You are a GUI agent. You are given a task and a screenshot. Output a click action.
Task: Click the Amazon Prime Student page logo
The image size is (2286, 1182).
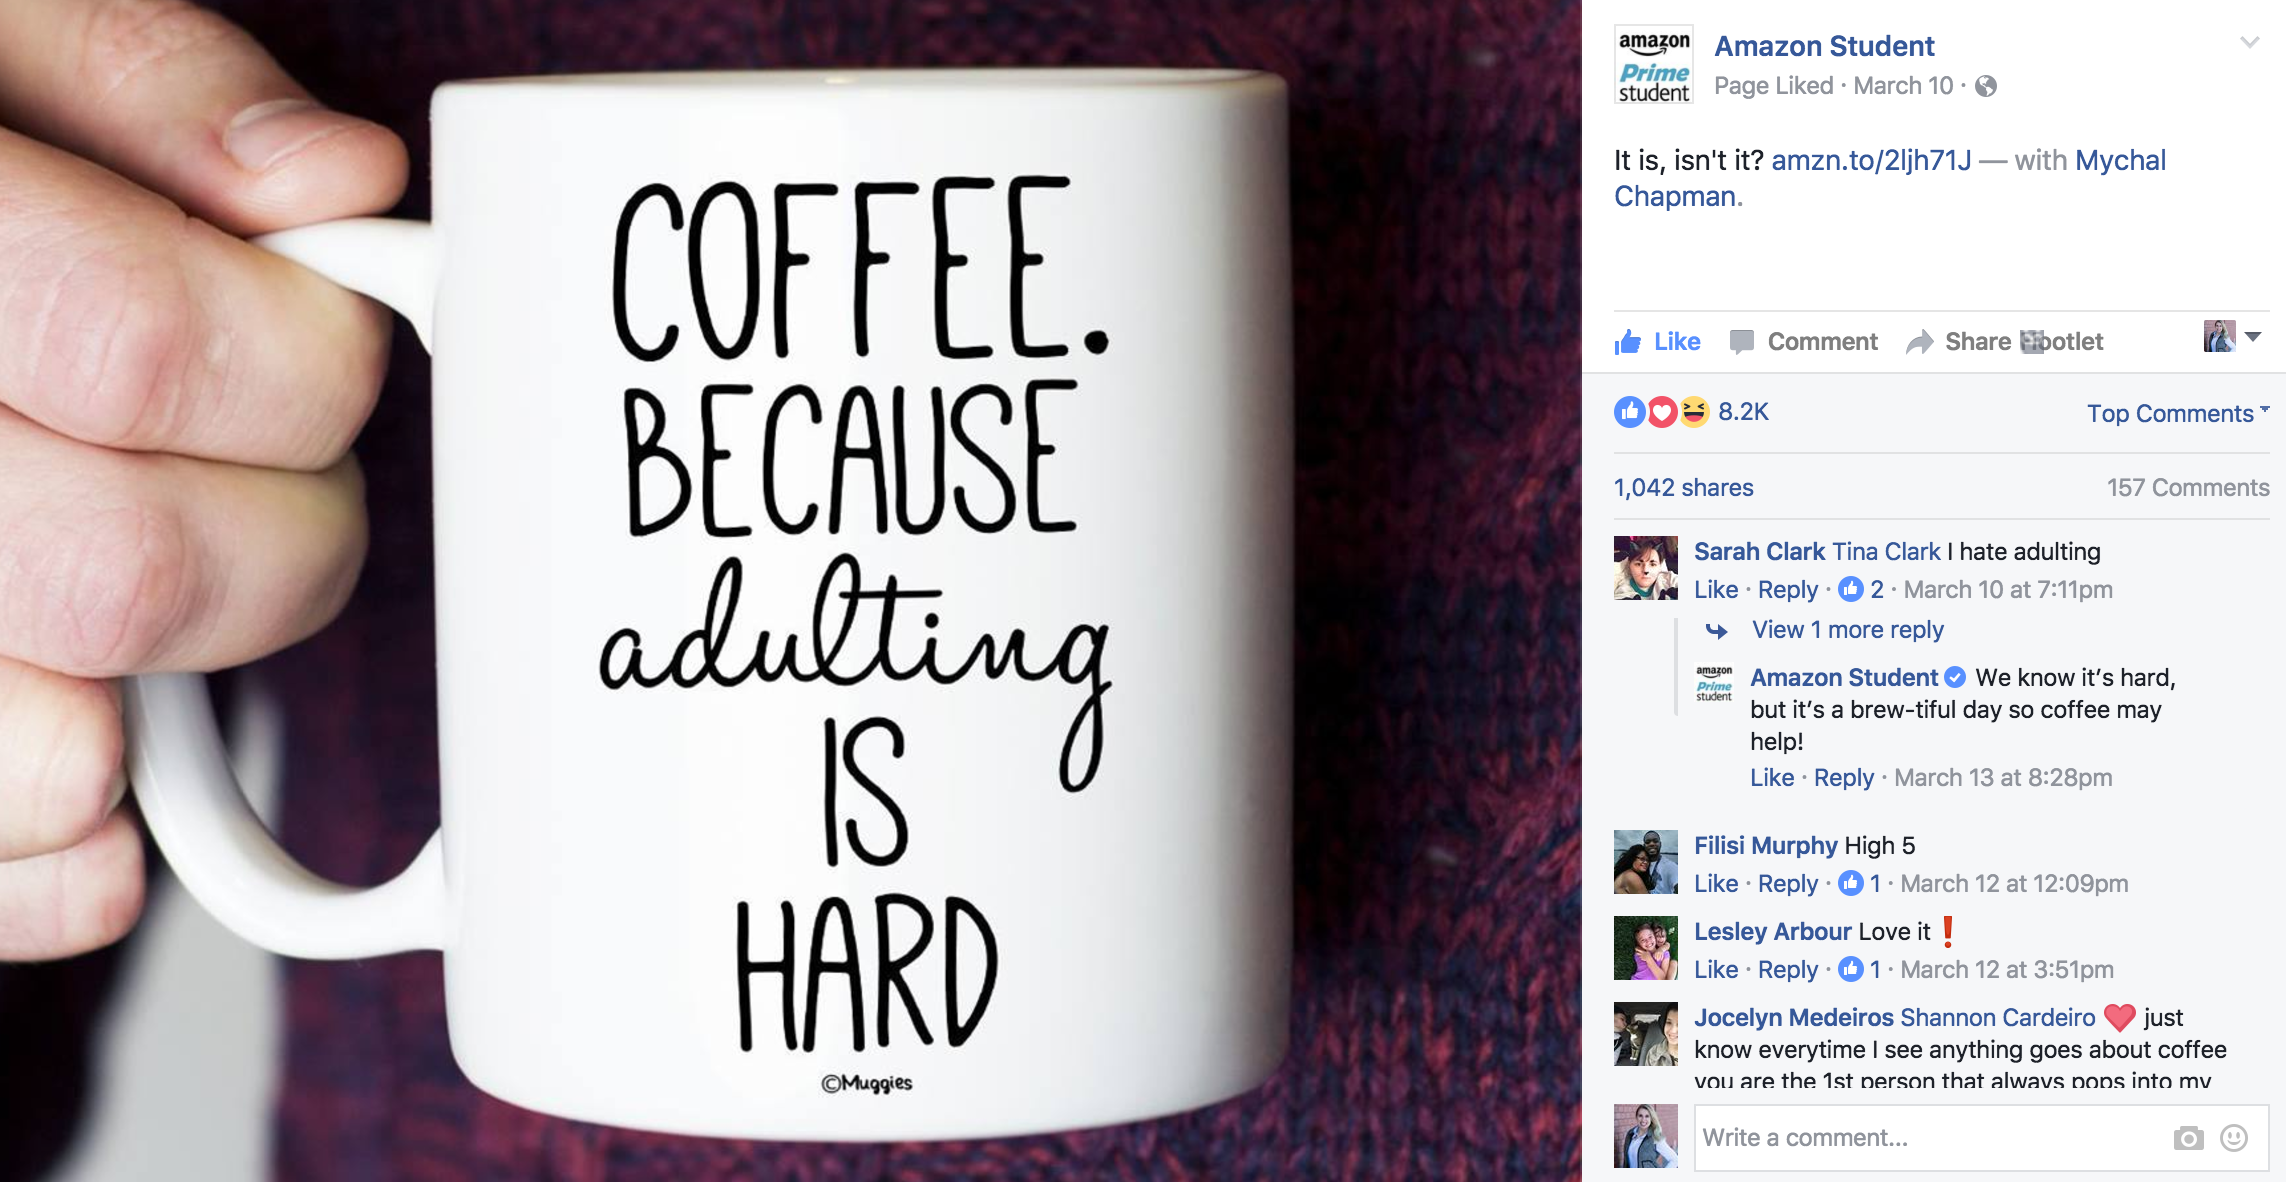coord(1654,64)
